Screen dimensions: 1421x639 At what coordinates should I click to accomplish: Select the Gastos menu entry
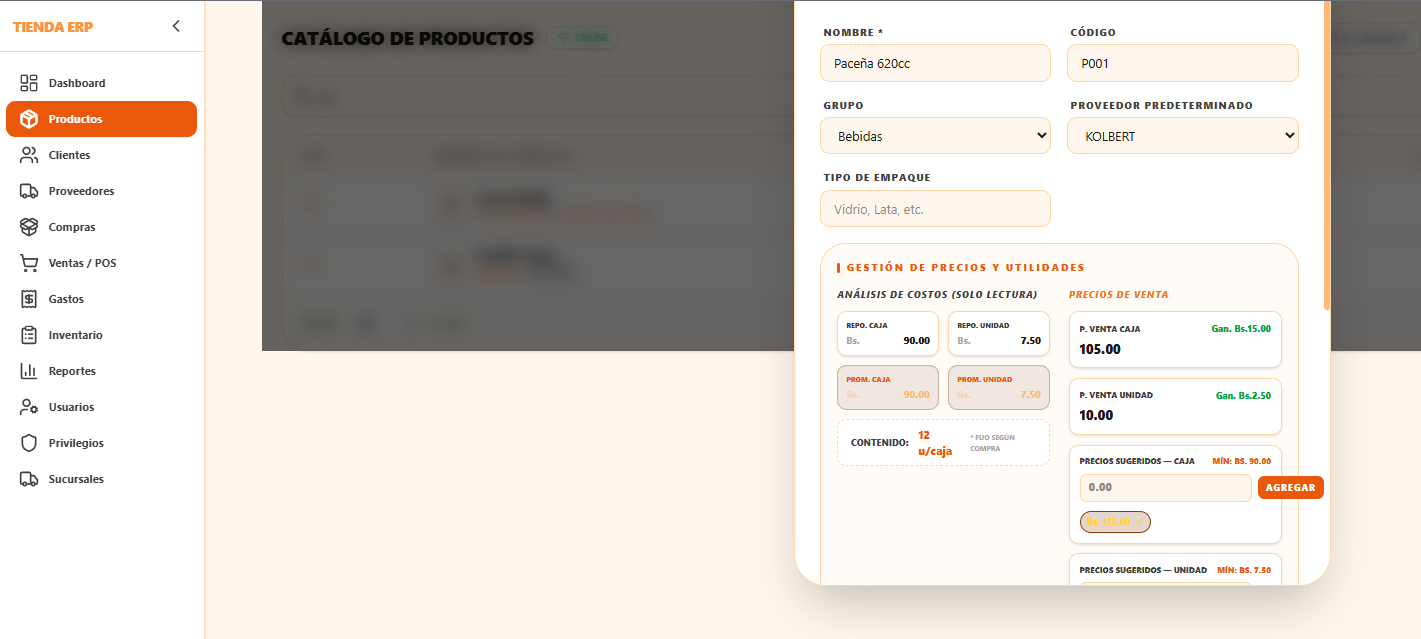(x=101, y=299)
